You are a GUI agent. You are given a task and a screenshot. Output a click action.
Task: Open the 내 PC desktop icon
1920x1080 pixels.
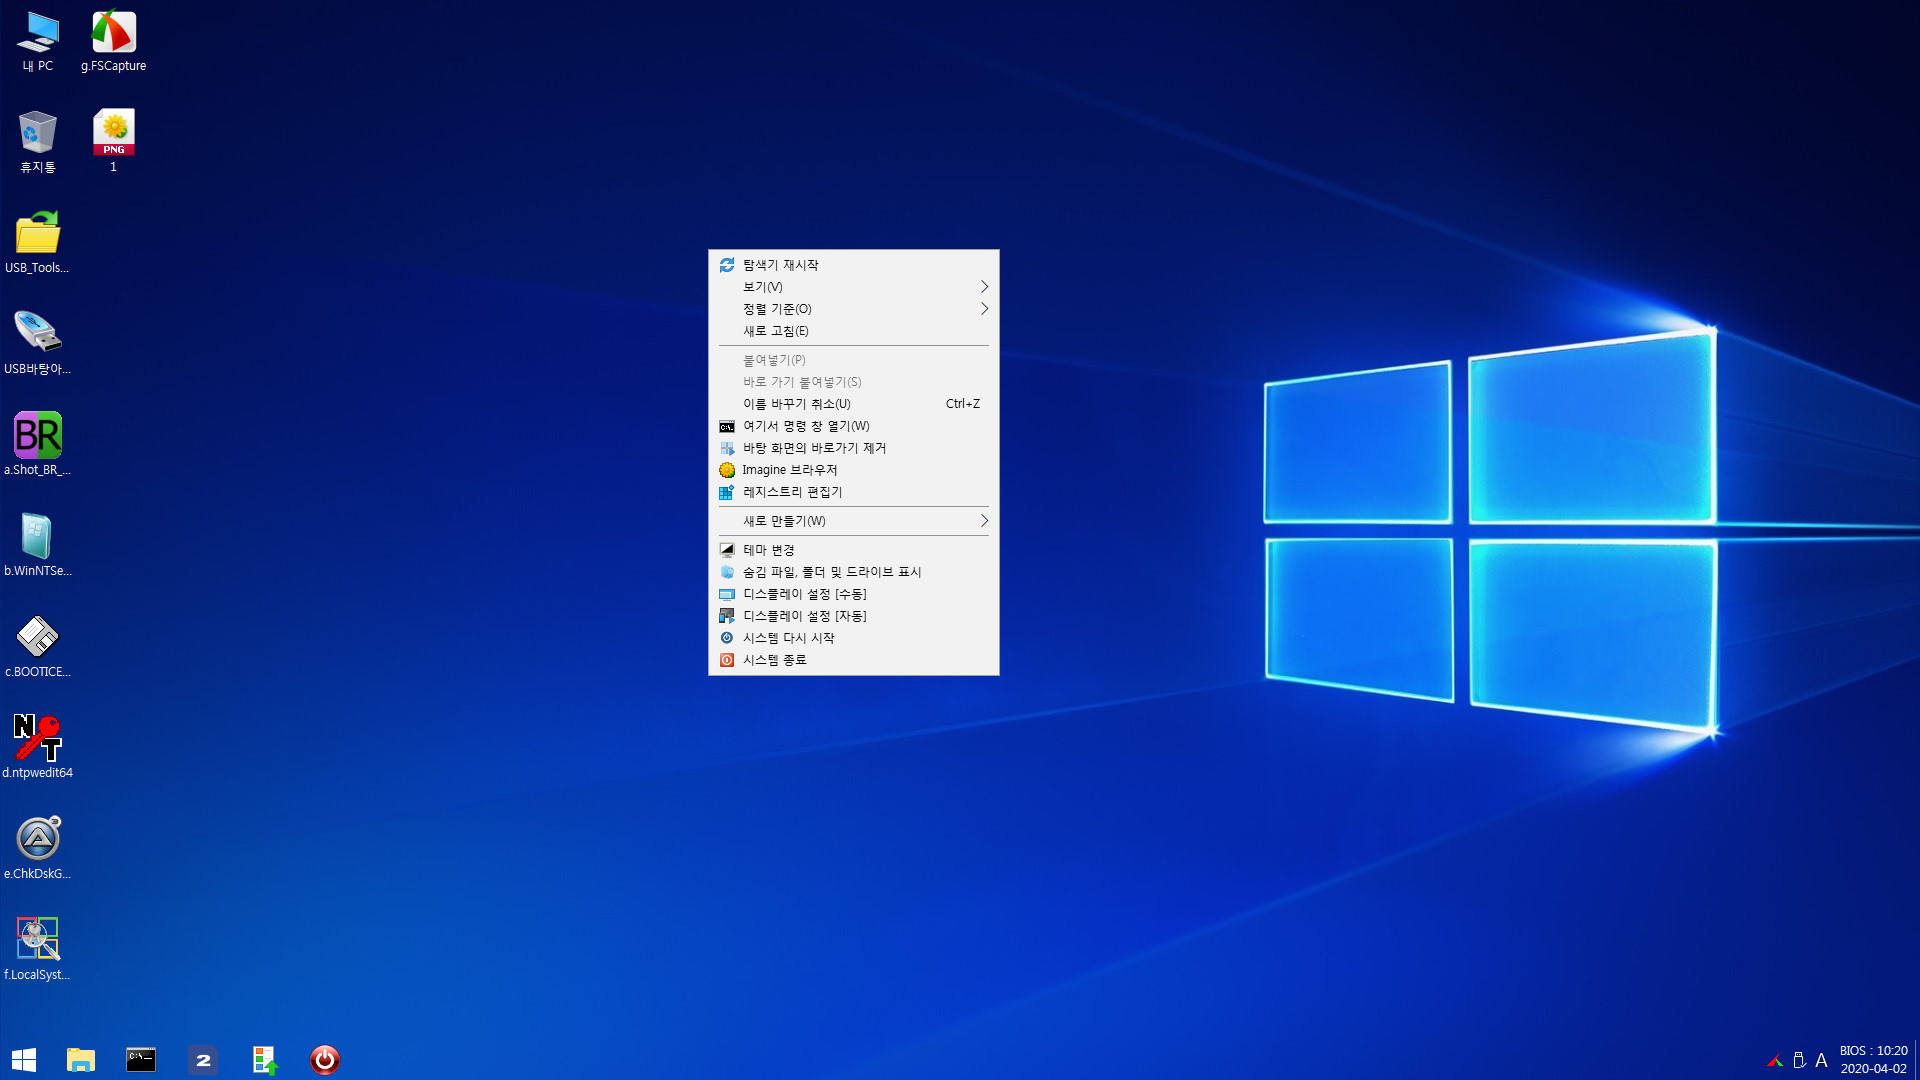[x=38, y=42]
